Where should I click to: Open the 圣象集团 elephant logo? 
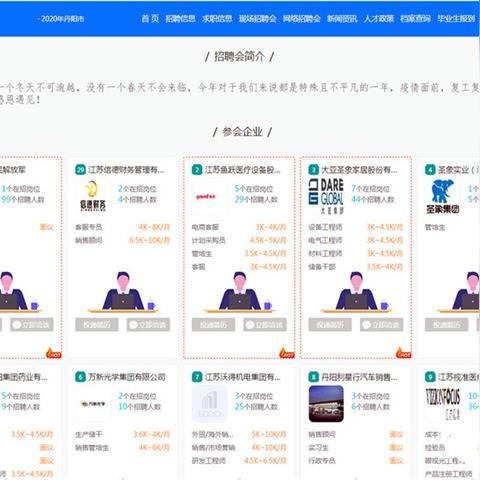442,196
